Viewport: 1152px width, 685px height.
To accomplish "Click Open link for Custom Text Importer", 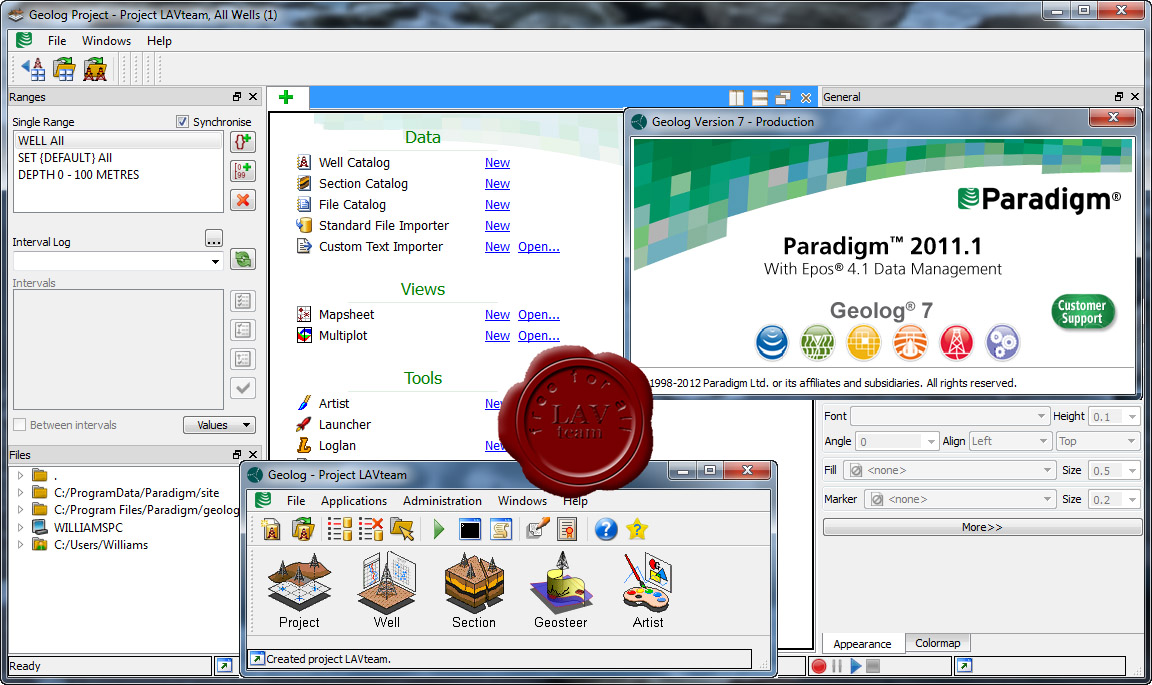I will click(x=539, y=247).
